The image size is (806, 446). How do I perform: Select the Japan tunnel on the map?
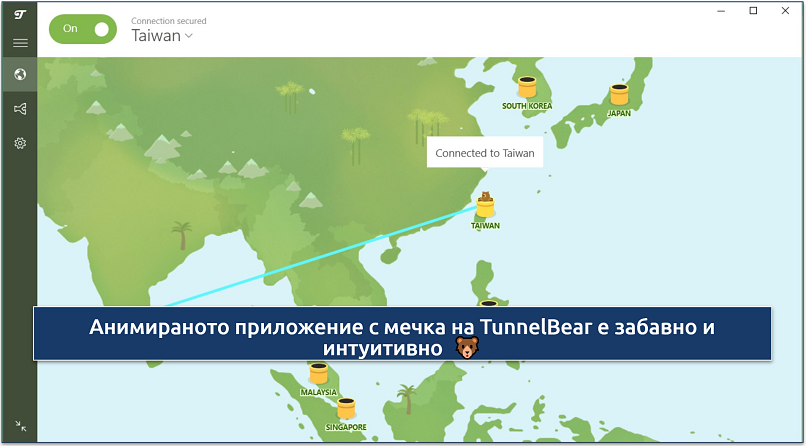(x=619, y=95)
